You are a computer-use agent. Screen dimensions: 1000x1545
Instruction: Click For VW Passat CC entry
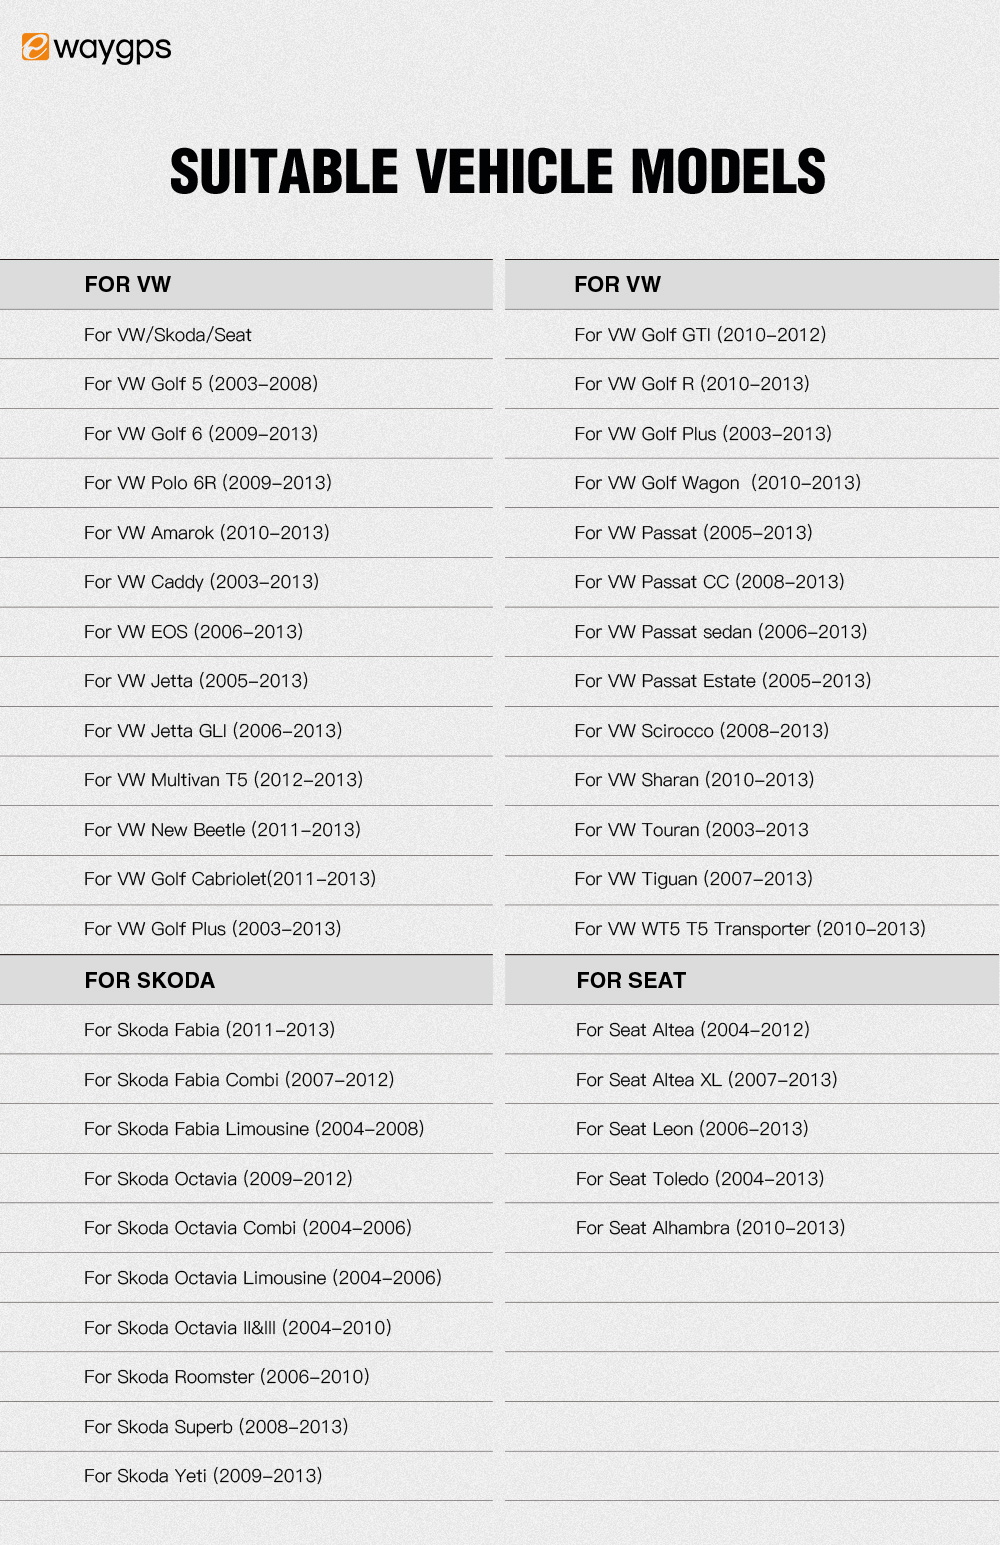click(x=709, y=582)
